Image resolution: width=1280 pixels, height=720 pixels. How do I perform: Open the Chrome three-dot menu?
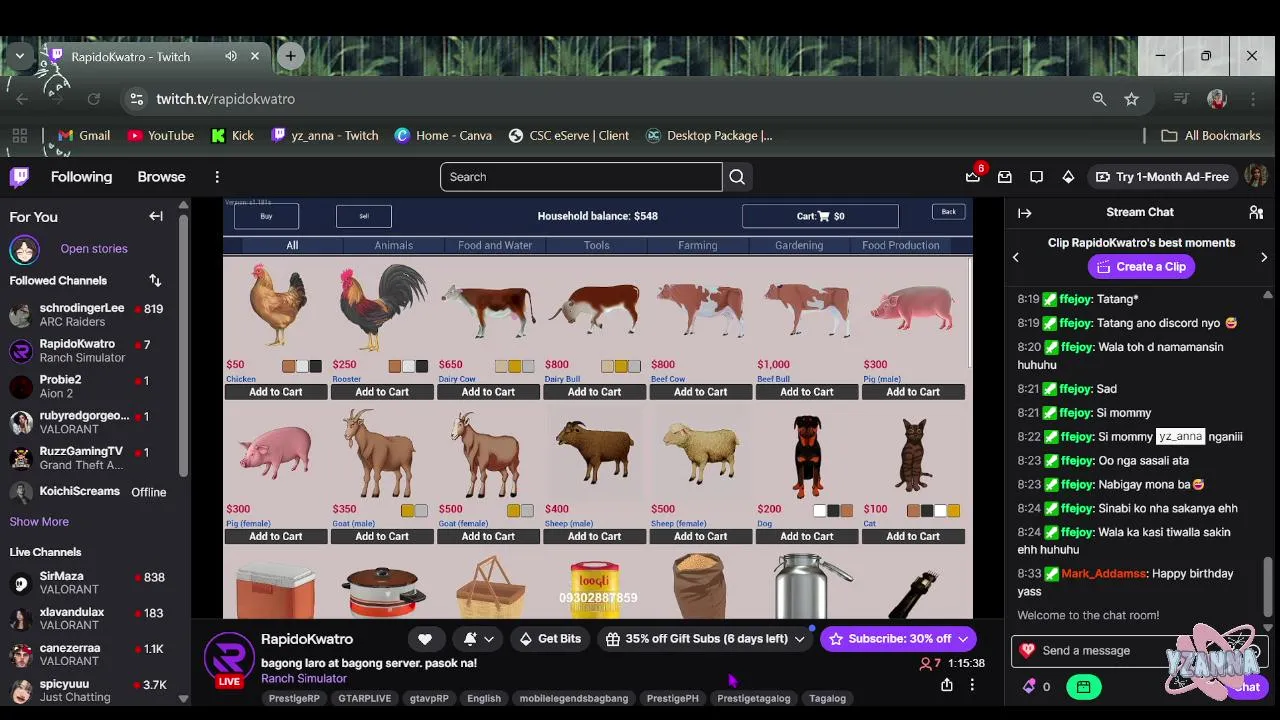point(1253,99)
